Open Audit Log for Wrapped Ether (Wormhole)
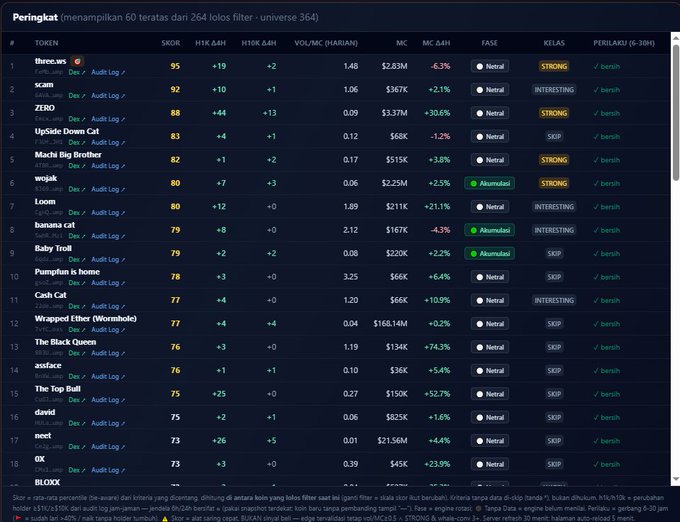 [x=108, y=330]
